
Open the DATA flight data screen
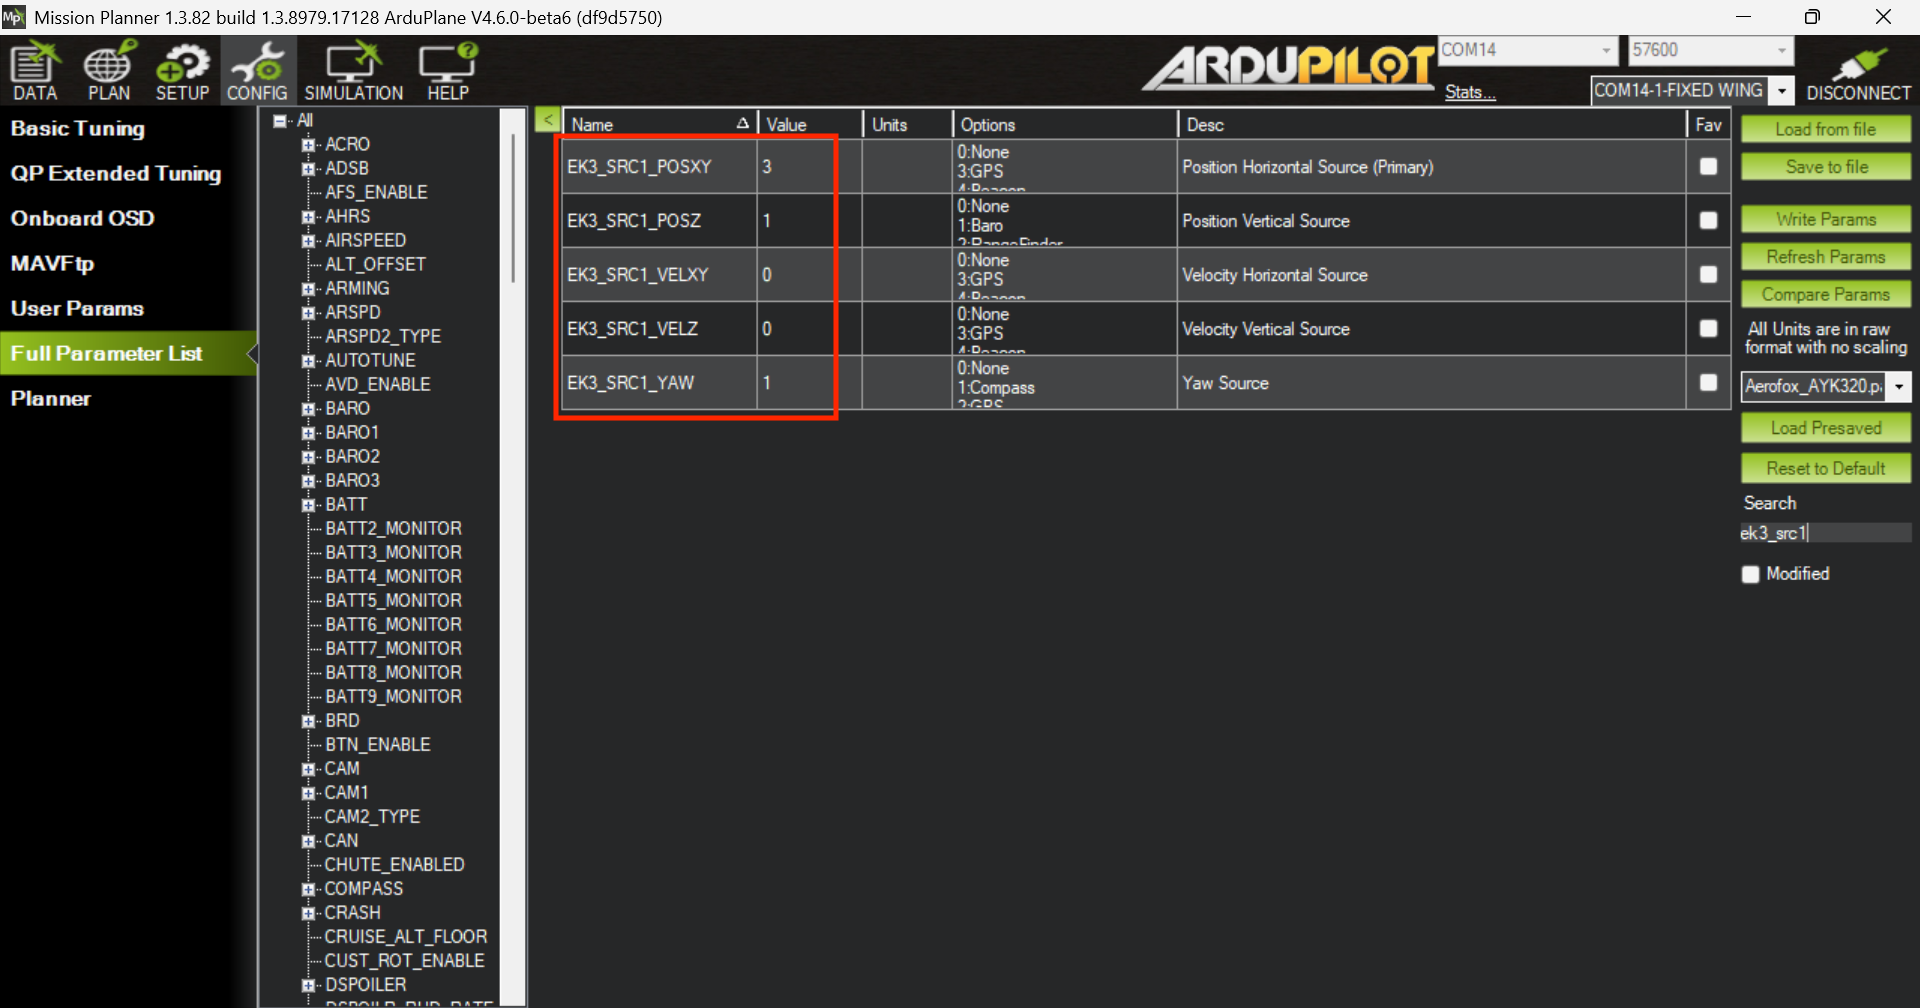click(35, 71)
